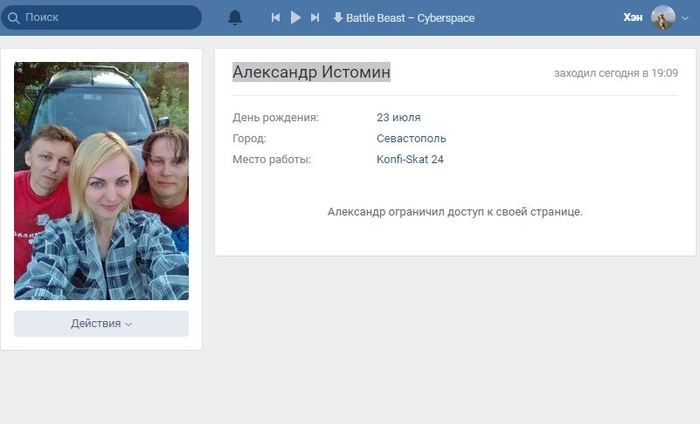Open the notifications bell
The image size is (700, 424).
(235, 17)
